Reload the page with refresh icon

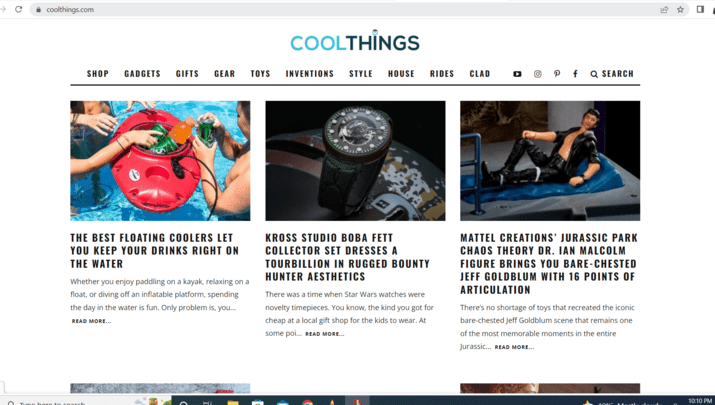(19, 9)
